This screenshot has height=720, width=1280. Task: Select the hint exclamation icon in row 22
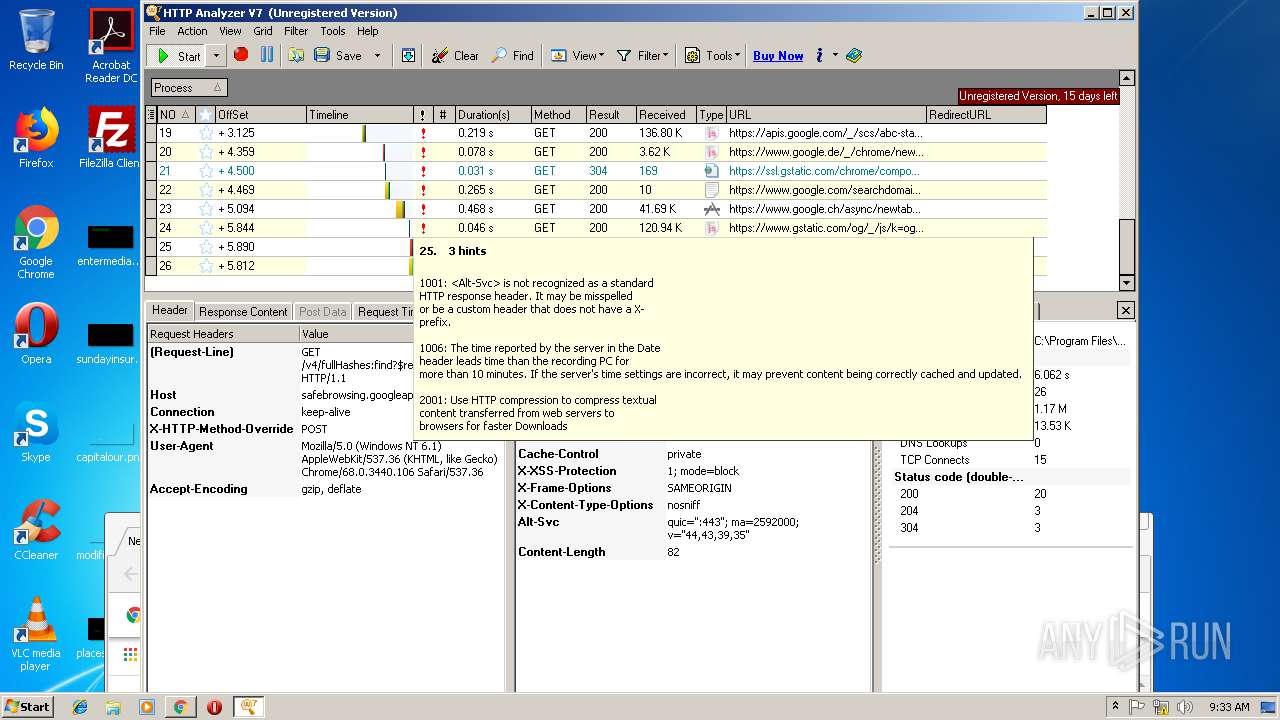(424, 190)
